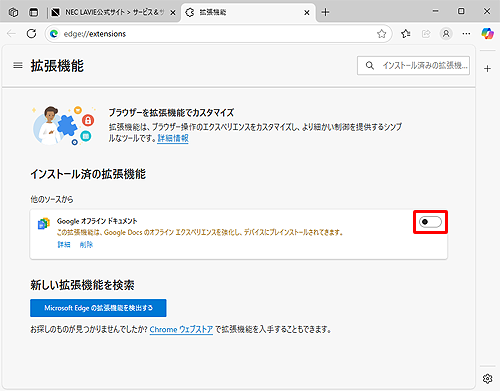Open 詳細 for Google オフライン ドキュメント
Viewport: 500px width, 391px height.
[64, 245]
